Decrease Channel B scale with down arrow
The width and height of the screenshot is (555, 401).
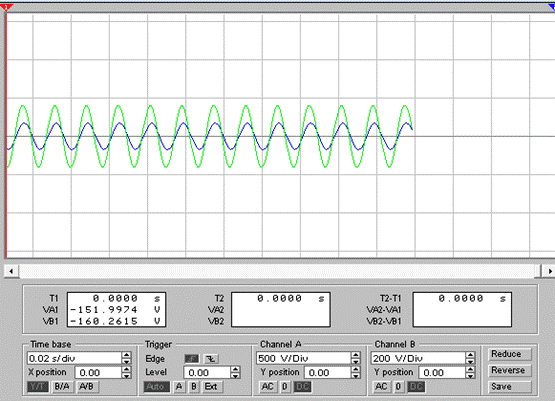pyautogui.click(x=470, y=362)
